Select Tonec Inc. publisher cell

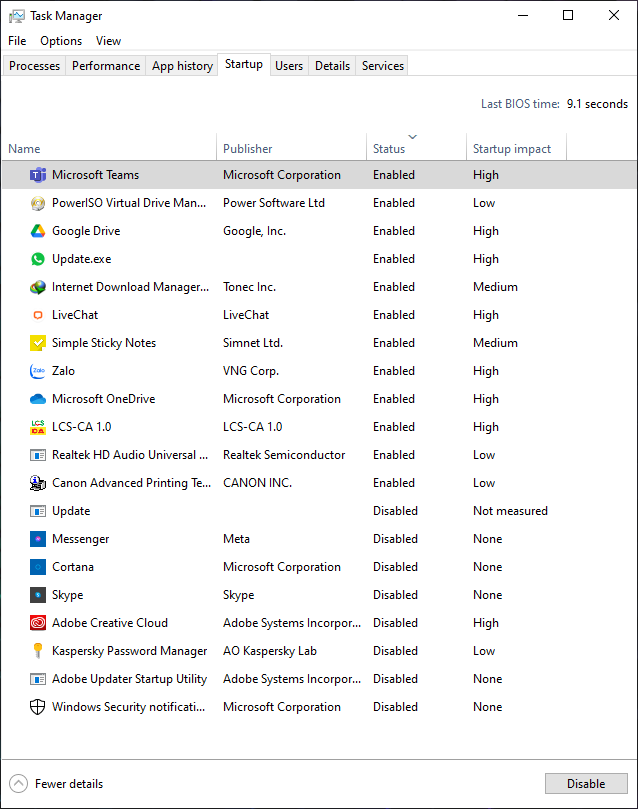(x=249, y=287)
